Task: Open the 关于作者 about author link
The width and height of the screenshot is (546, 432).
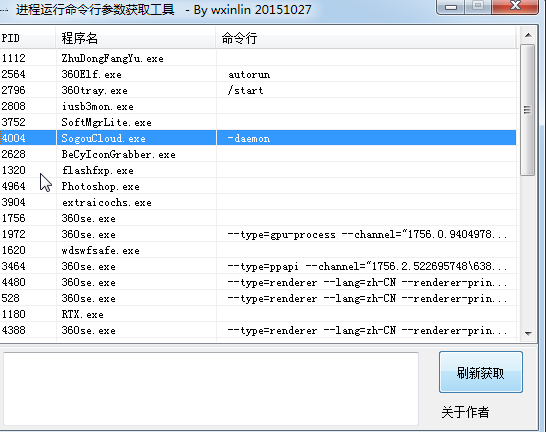Action: click(x=465, y=412)
